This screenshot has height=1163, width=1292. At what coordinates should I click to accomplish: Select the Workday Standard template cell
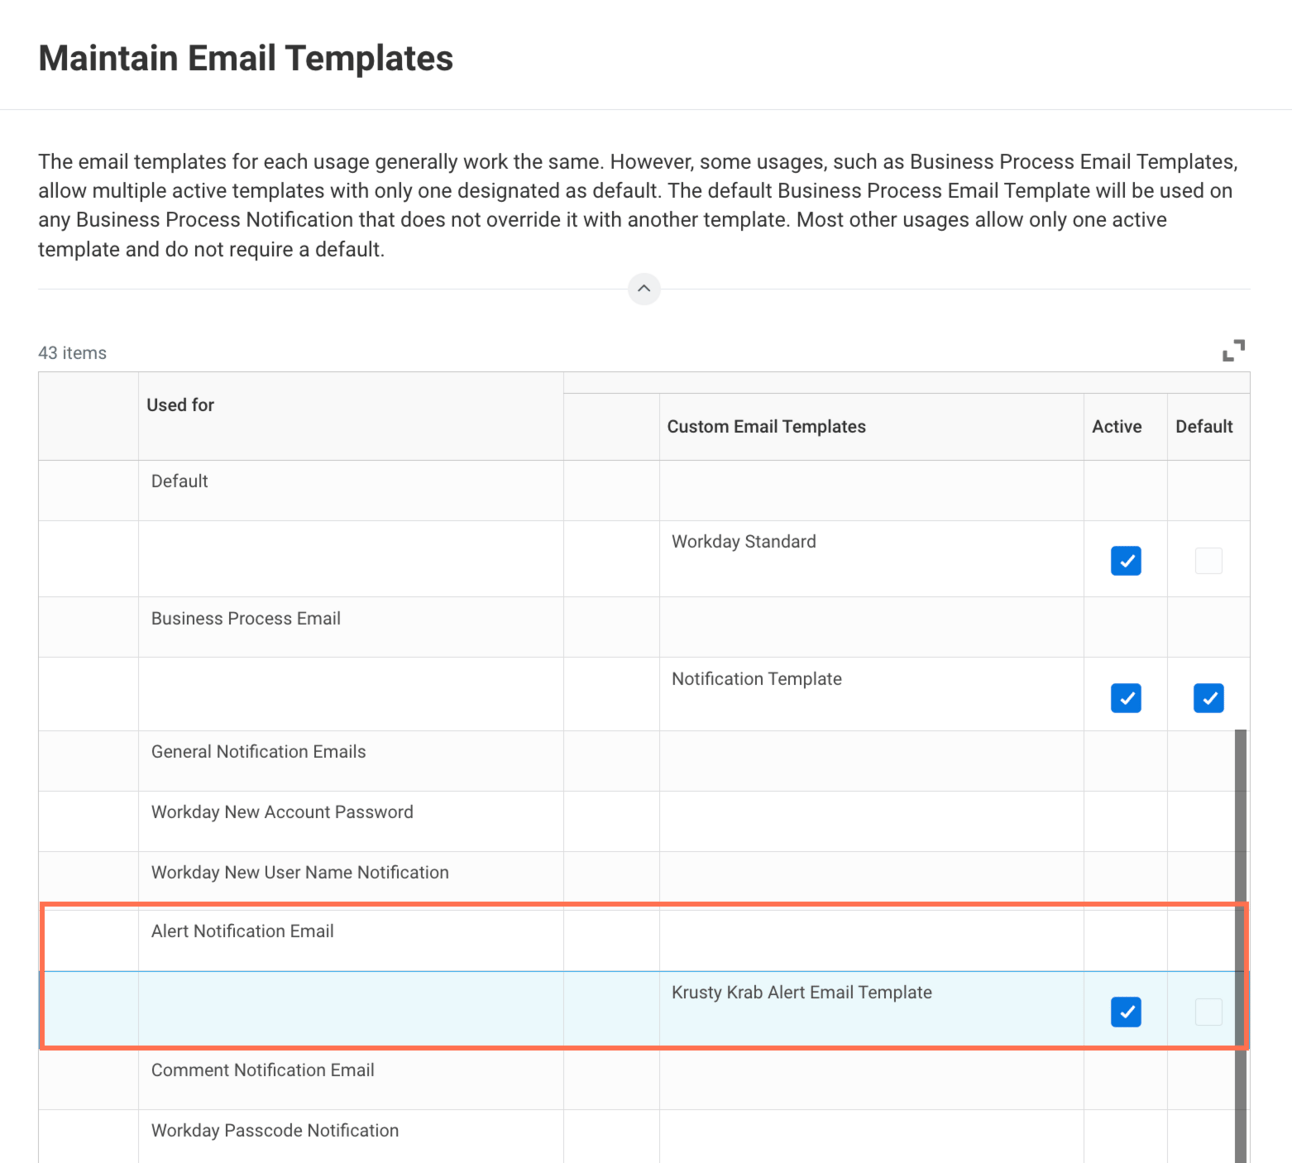pos(744,542)
